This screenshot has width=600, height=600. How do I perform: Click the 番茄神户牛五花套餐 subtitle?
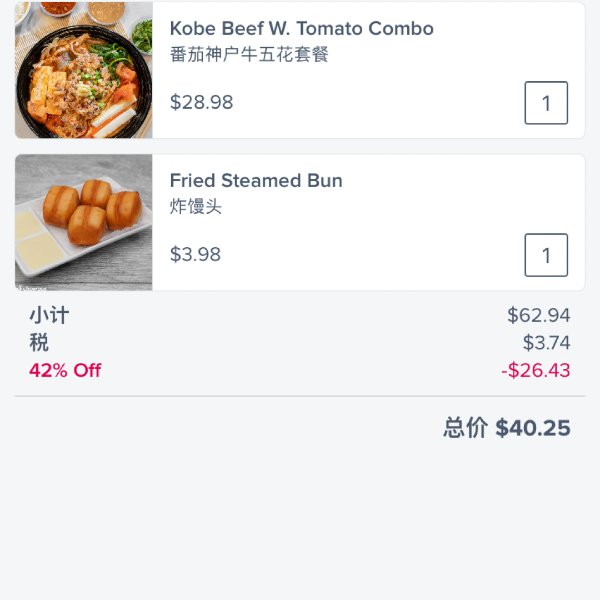[x=249, y=54]
